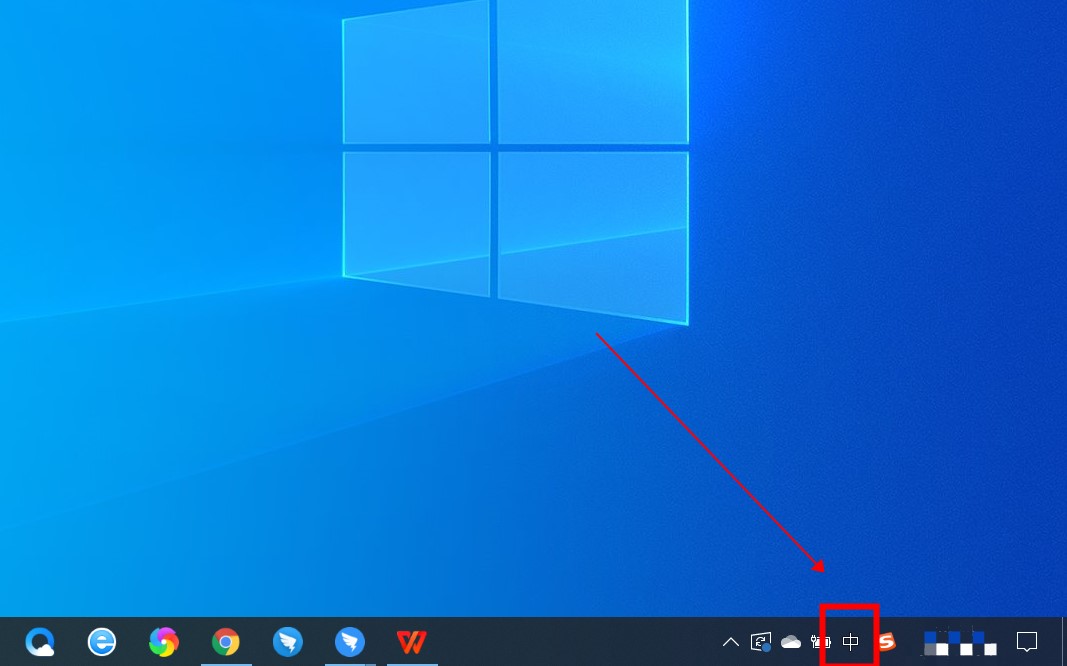Open the second, running DingTalk icon

(x=350, y=641)
